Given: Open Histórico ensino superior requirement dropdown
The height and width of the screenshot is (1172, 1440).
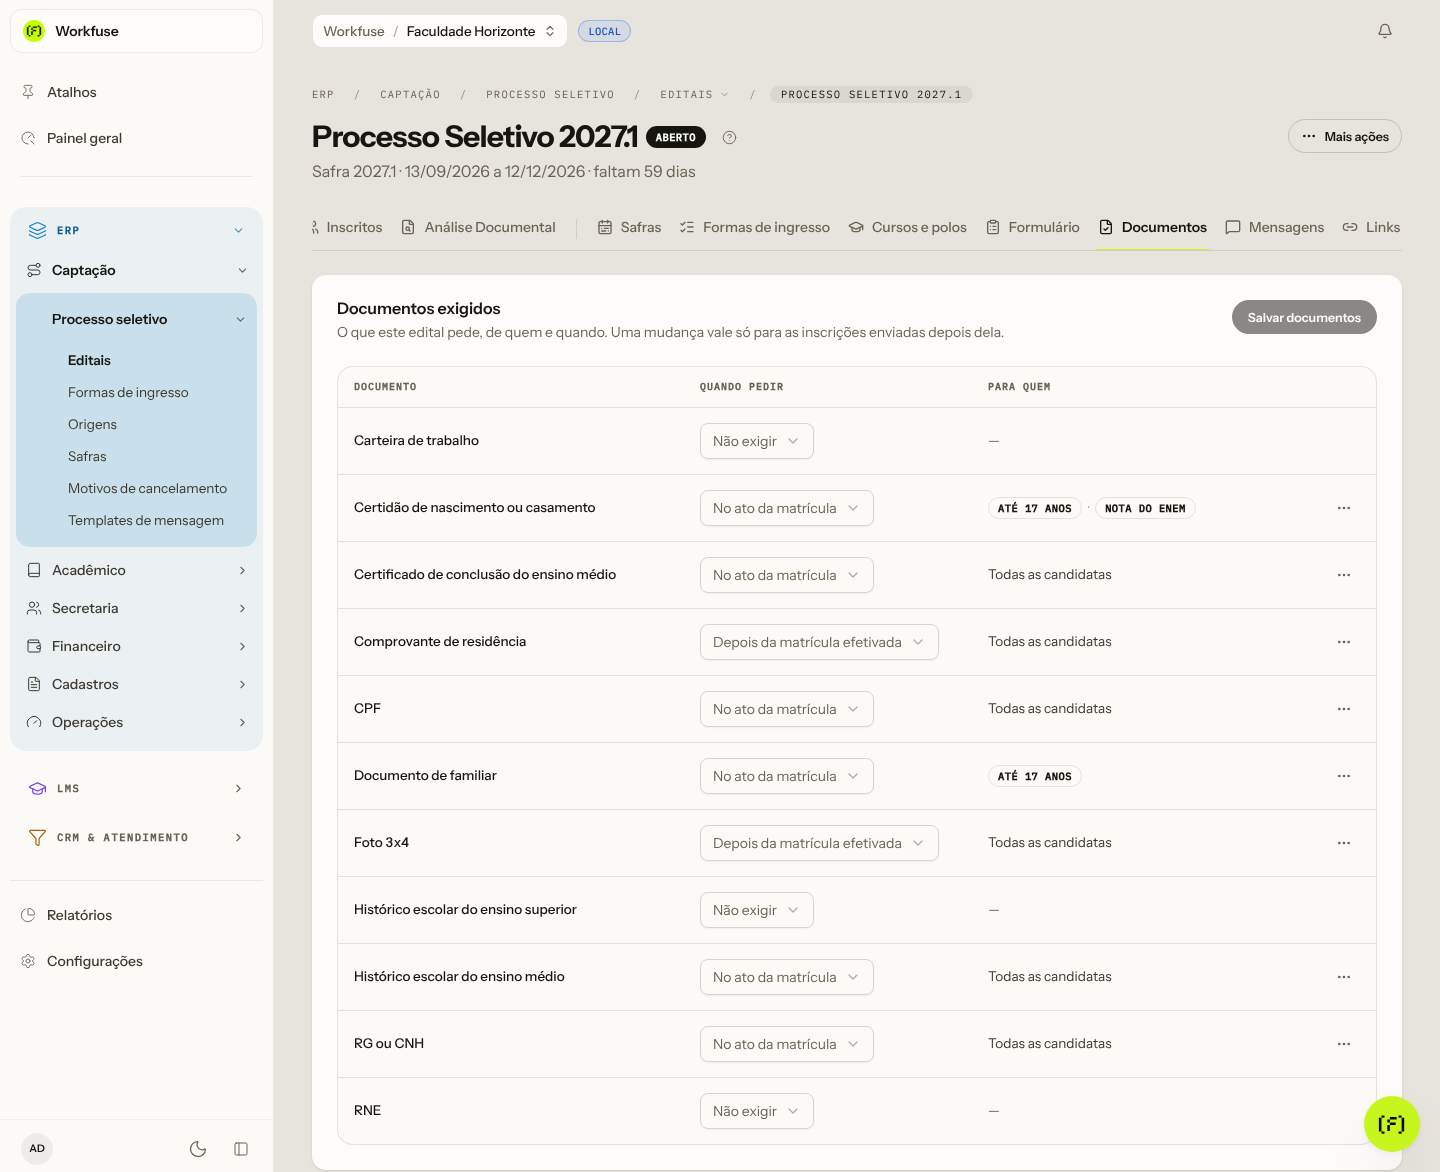Looking at the screenshot, I should [x=757, y=910].
